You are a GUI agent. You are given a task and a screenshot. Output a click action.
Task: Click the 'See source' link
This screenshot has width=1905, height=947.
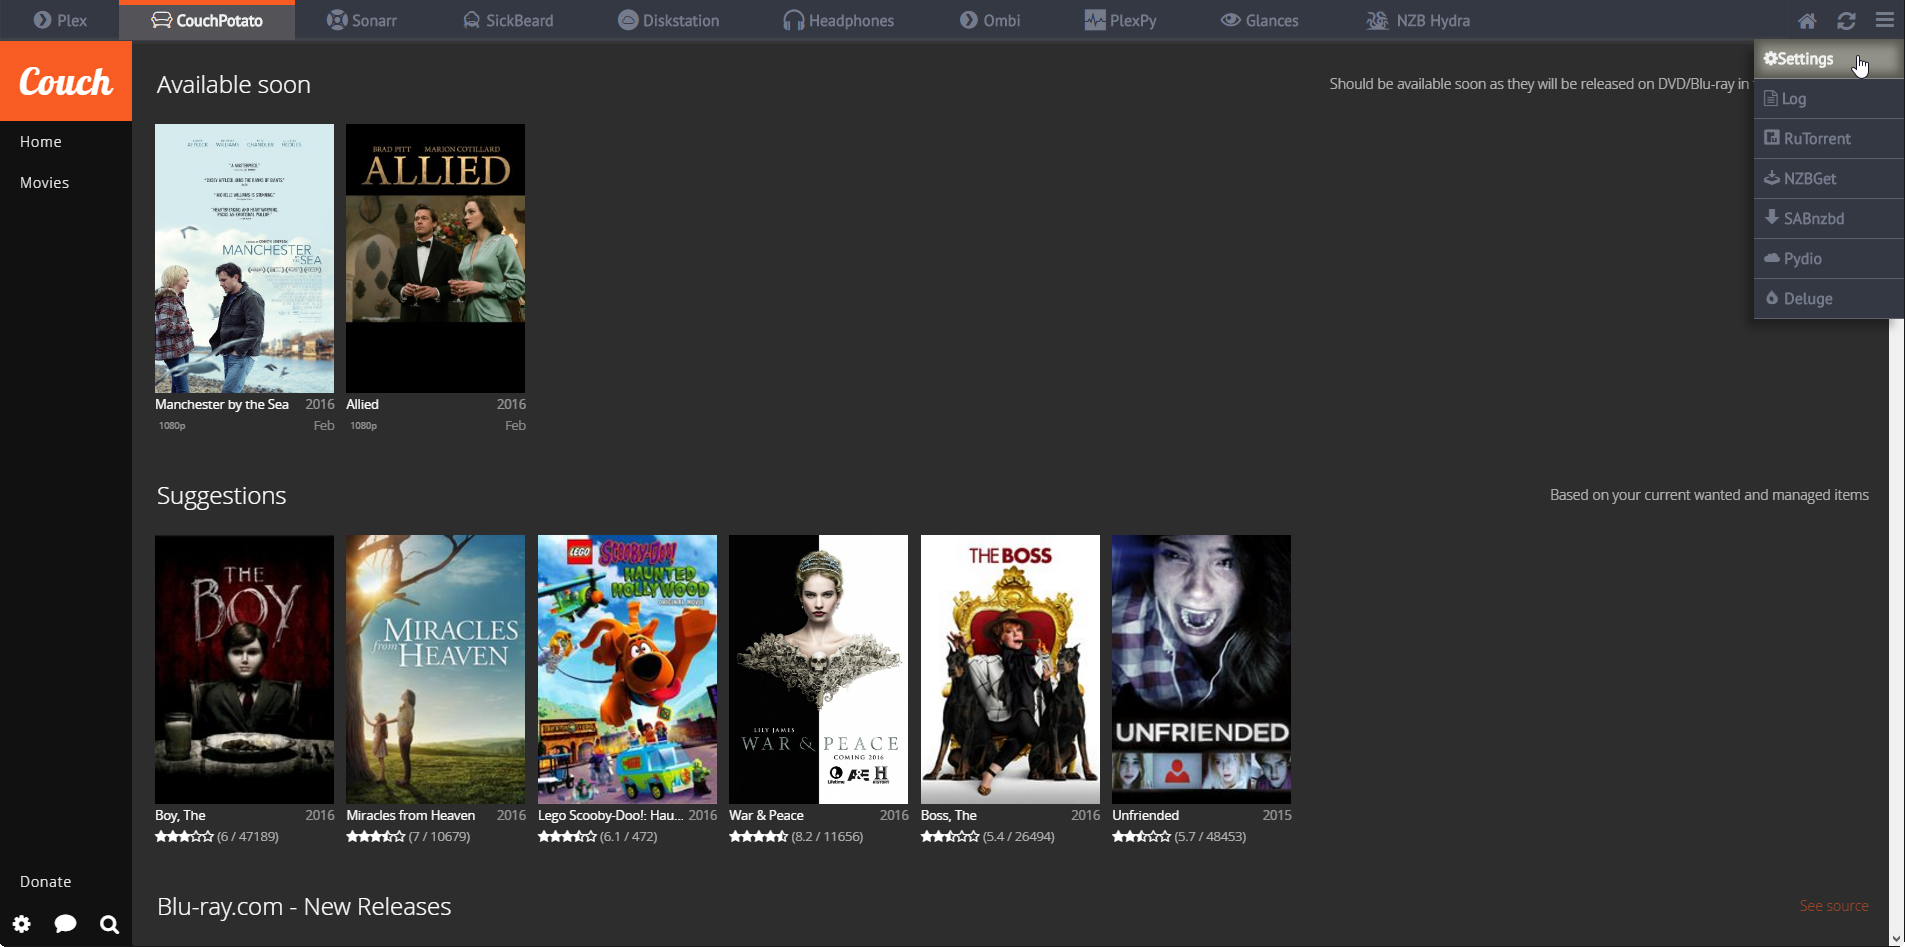pyautogui.click(x=1834, y=906)
